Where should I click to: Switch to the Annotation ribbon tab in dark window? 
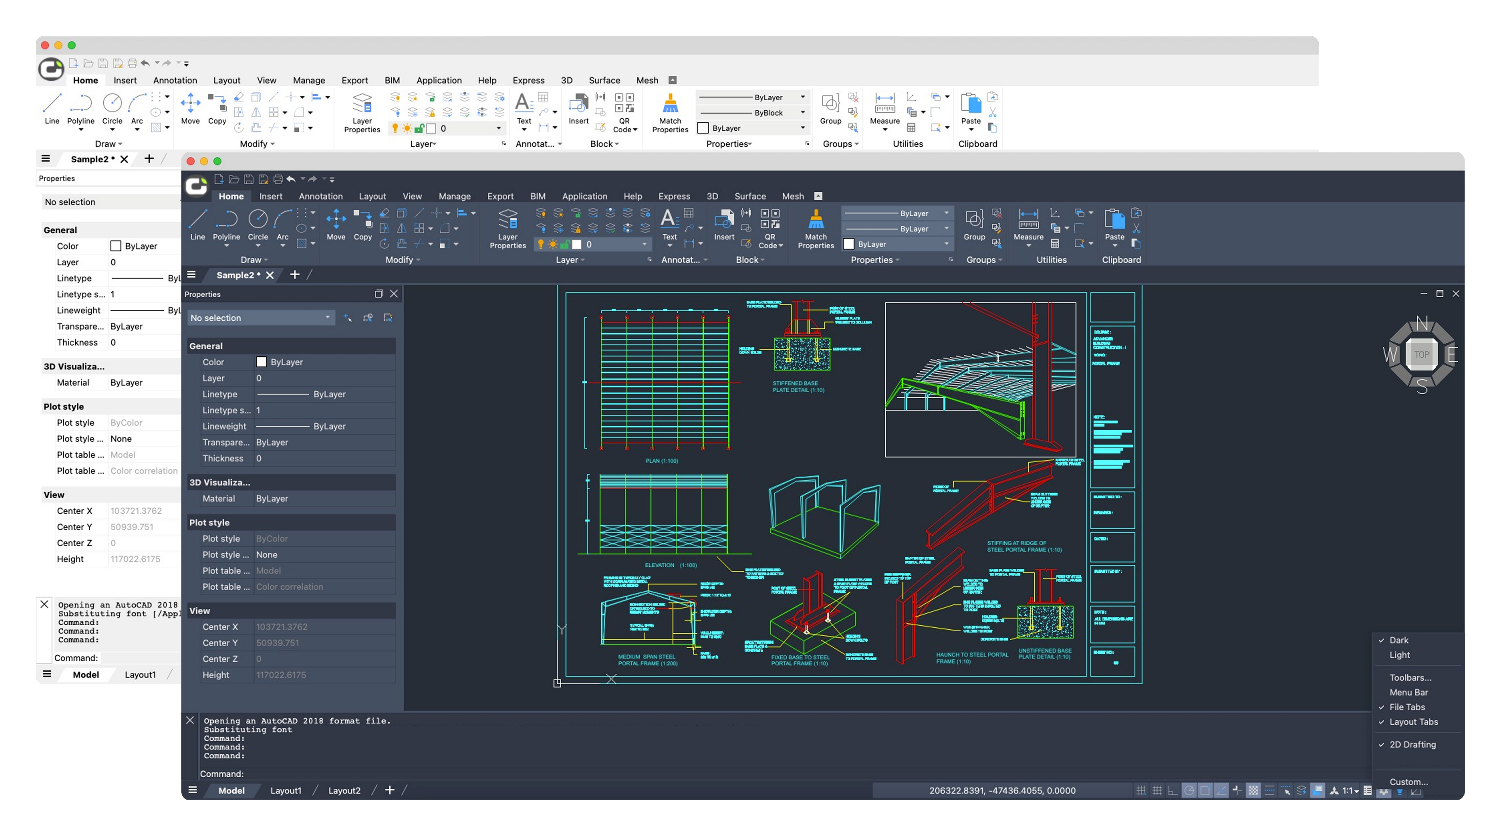[320, 196]
